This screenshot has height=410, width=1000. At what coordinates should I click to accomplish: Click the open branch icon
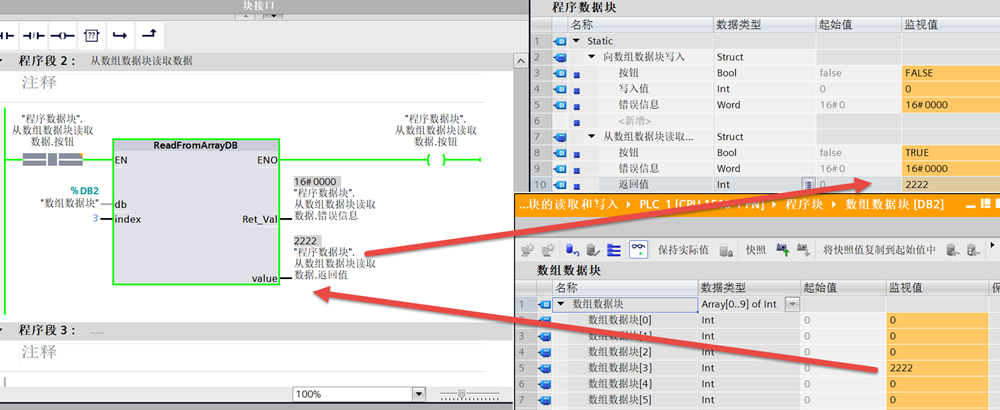coord(120,36)
